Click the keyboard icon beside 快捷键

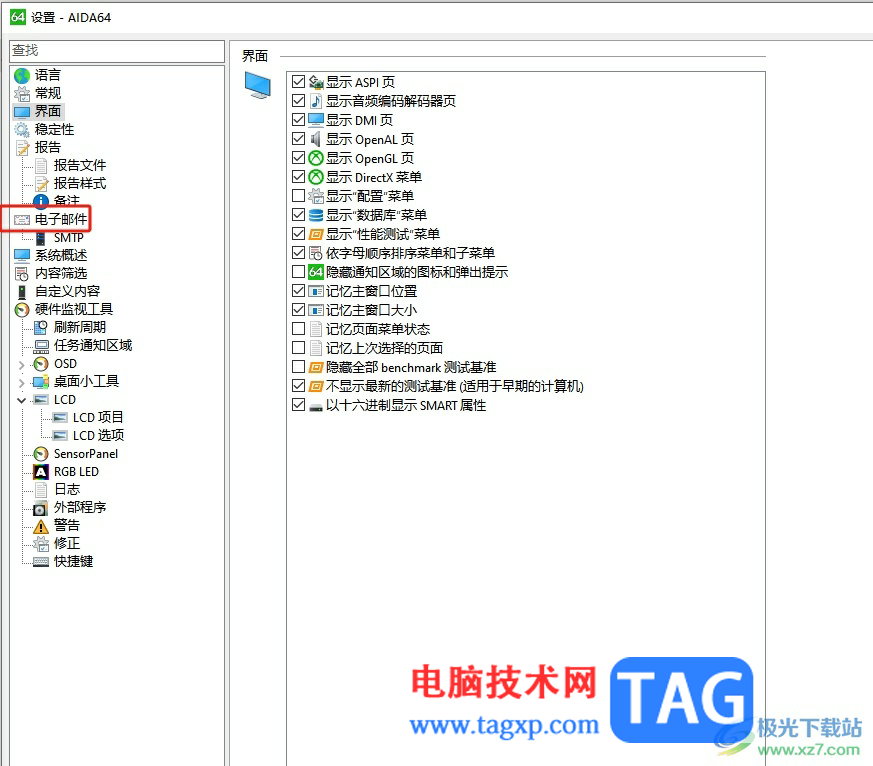click(41, 562)
